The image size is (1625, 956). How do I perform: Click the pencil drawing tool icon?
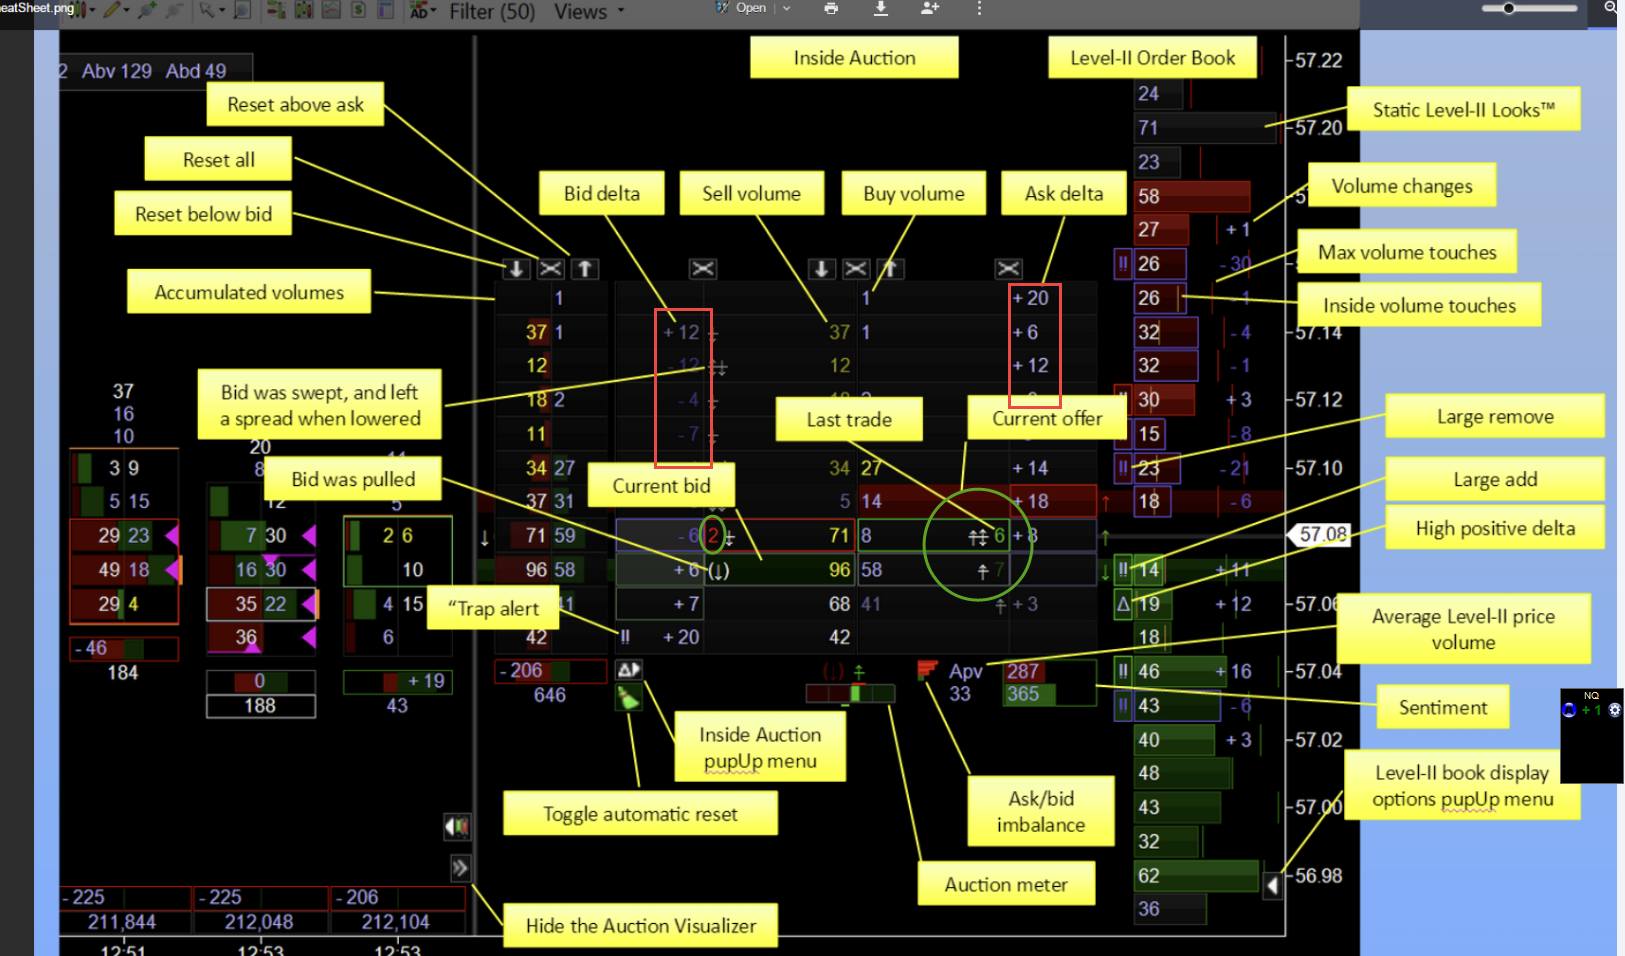111,10
